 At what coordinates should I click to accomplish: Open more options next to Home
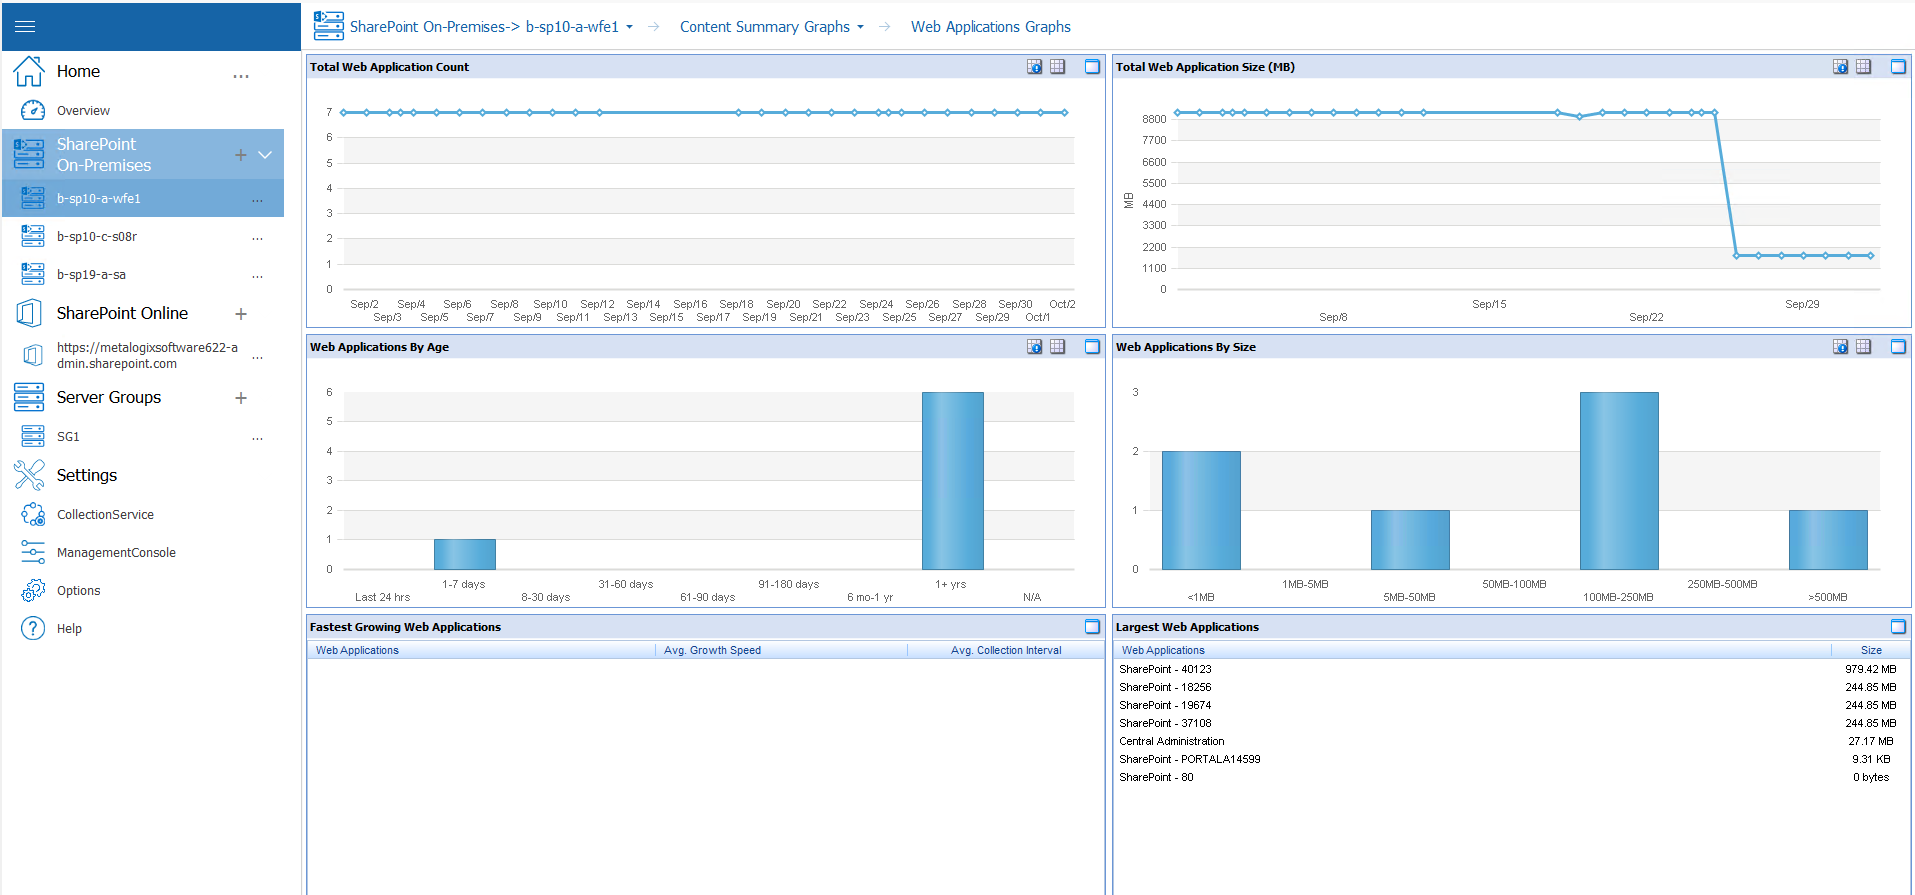[x=241, y=76]
